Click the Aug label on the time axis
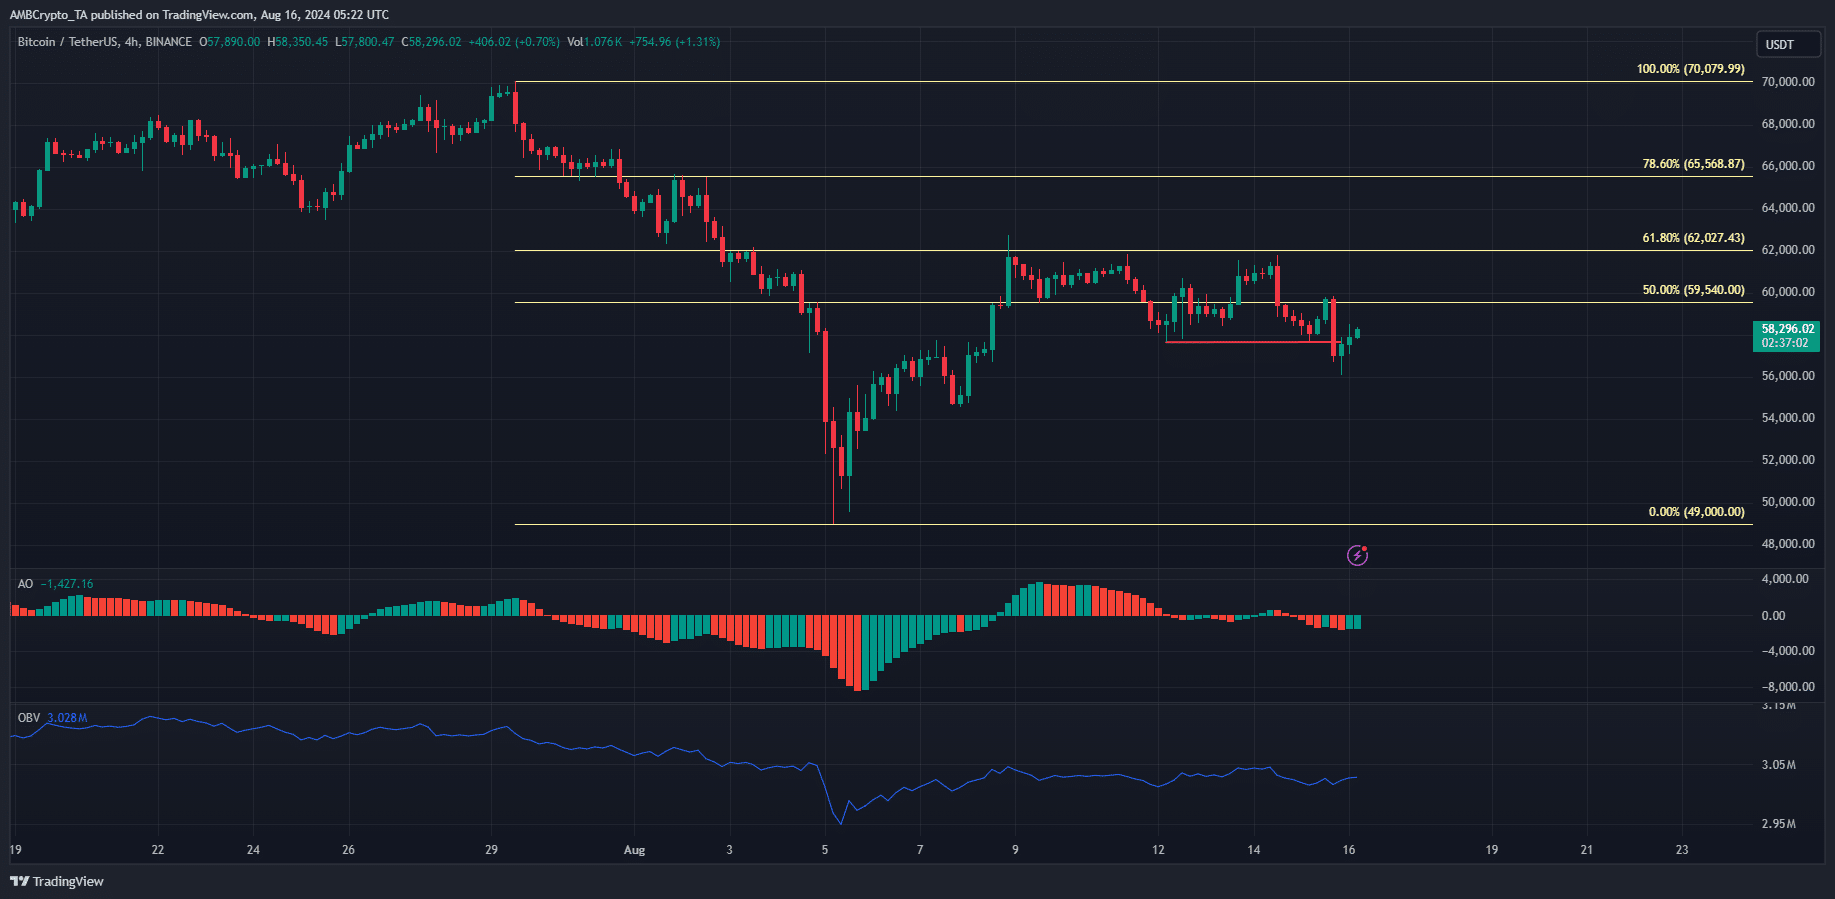Image resolution: width=1835 pixels, height=899 pixels. (634, 850)
